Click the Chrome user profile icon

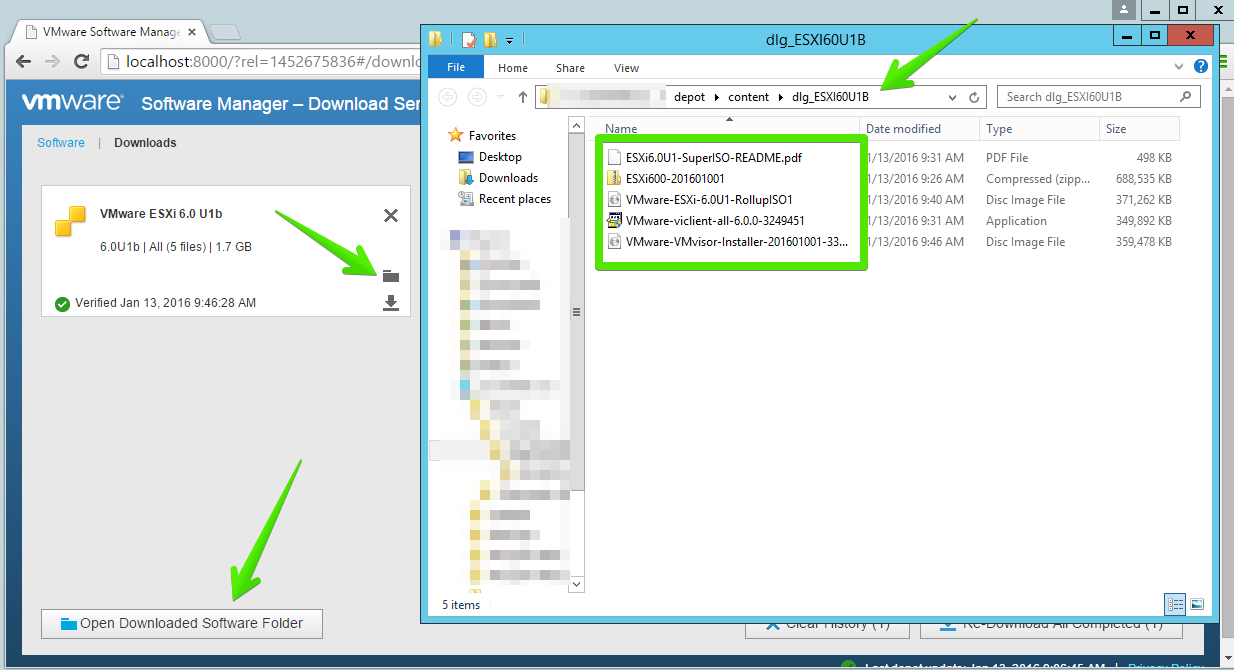coord(1124,9)
